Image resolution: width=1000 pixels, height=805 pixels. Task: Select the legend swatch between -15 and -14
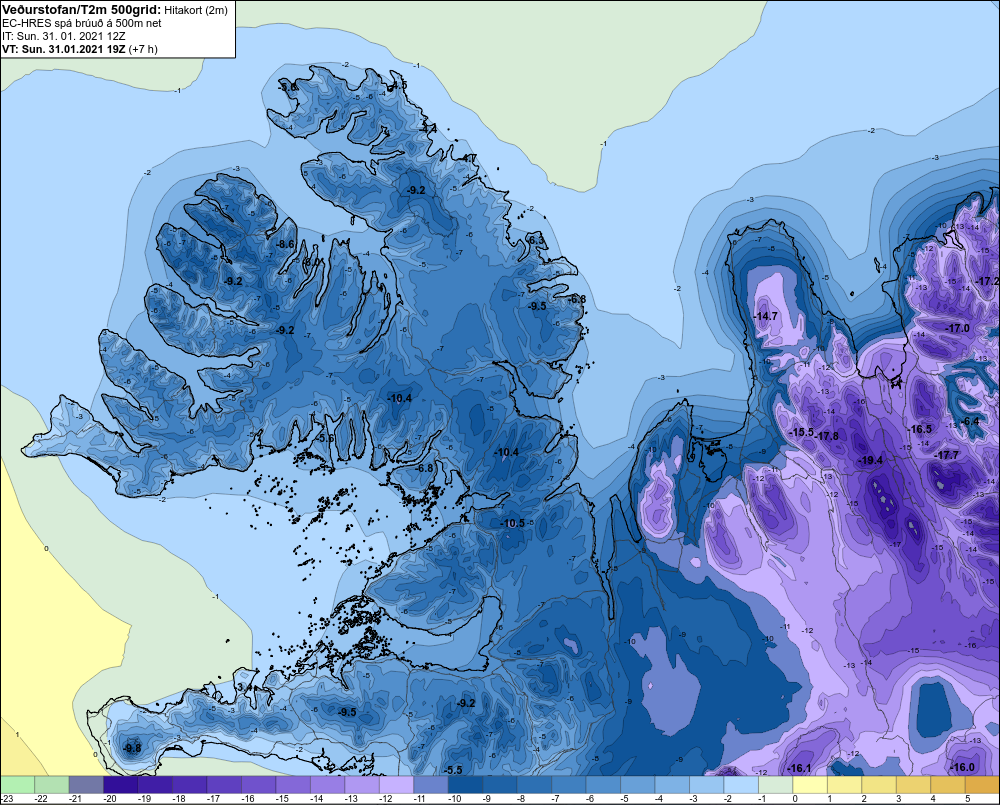[293, 784]
